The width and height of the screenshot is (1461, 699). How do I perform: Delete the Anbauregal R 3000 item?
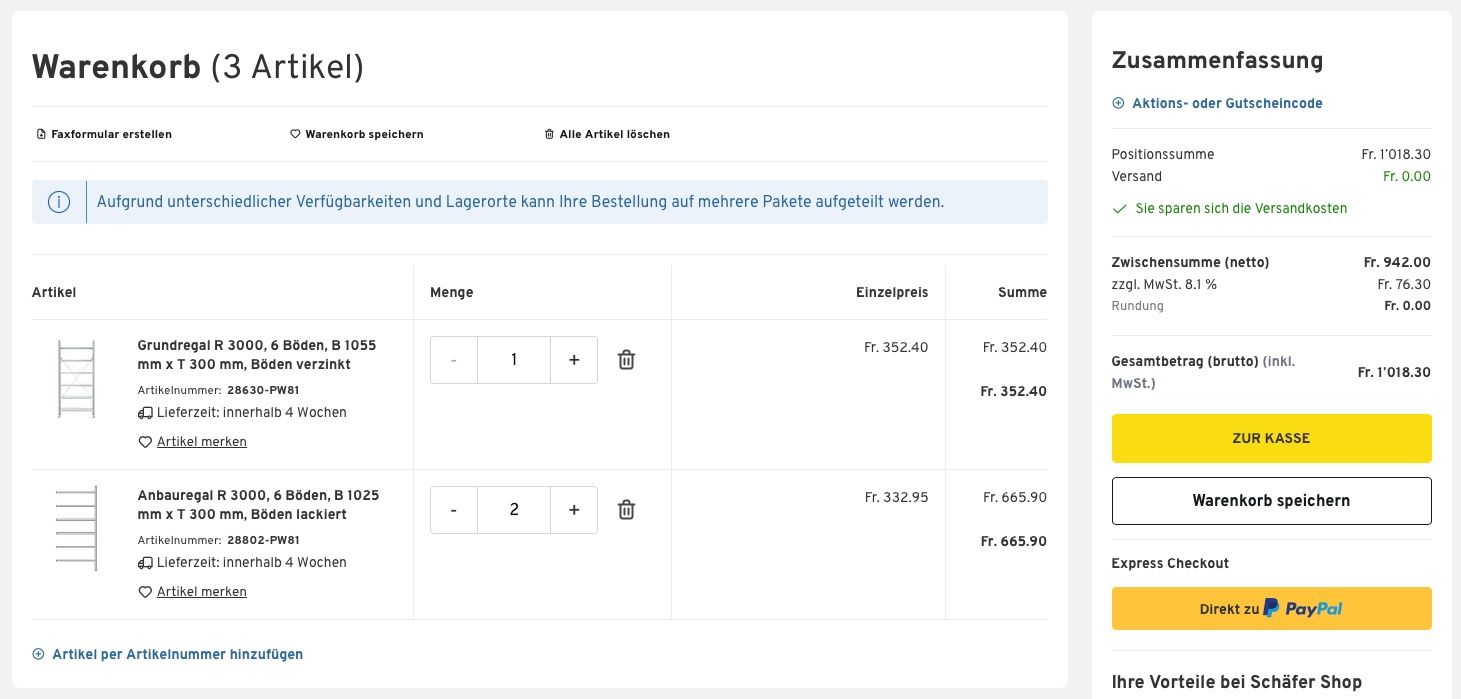tap(626, 510)
